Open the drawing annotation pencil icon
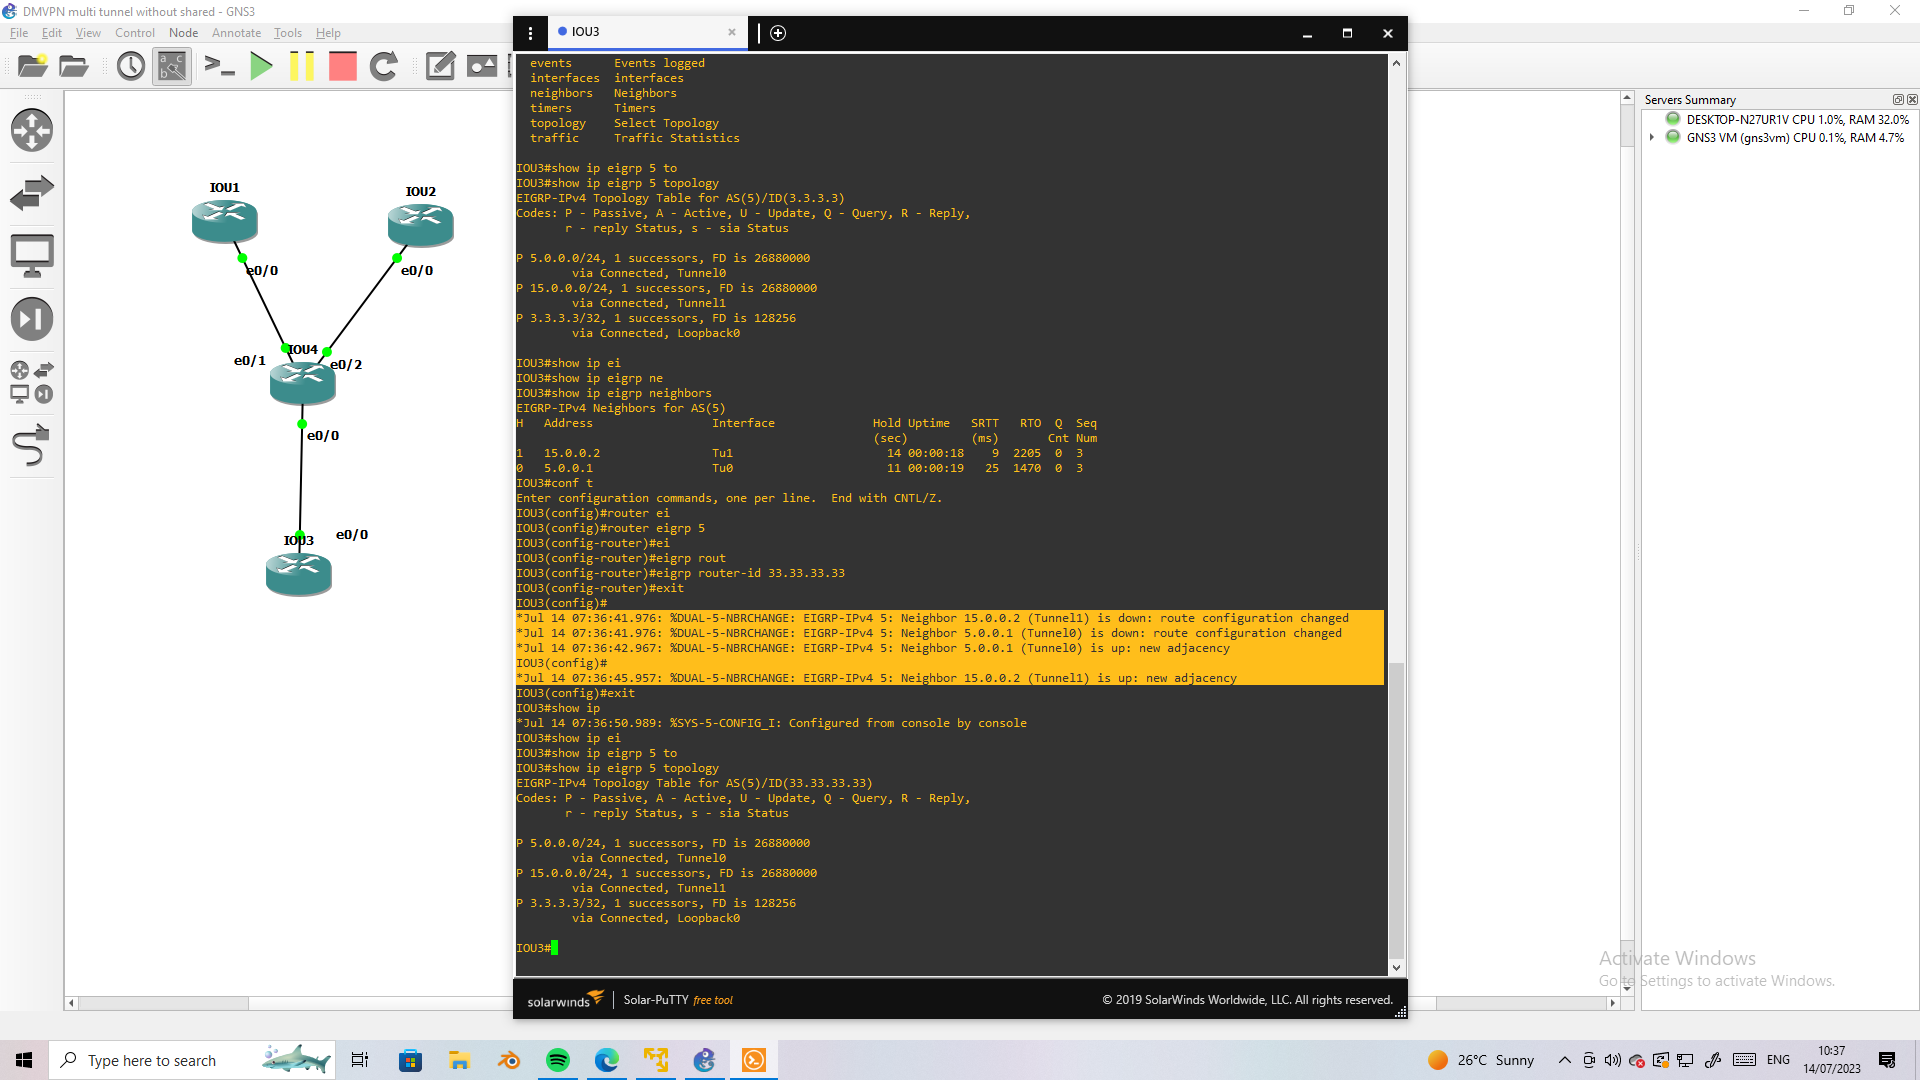This screenshot has width=1920, height=1080. point(440,66)
